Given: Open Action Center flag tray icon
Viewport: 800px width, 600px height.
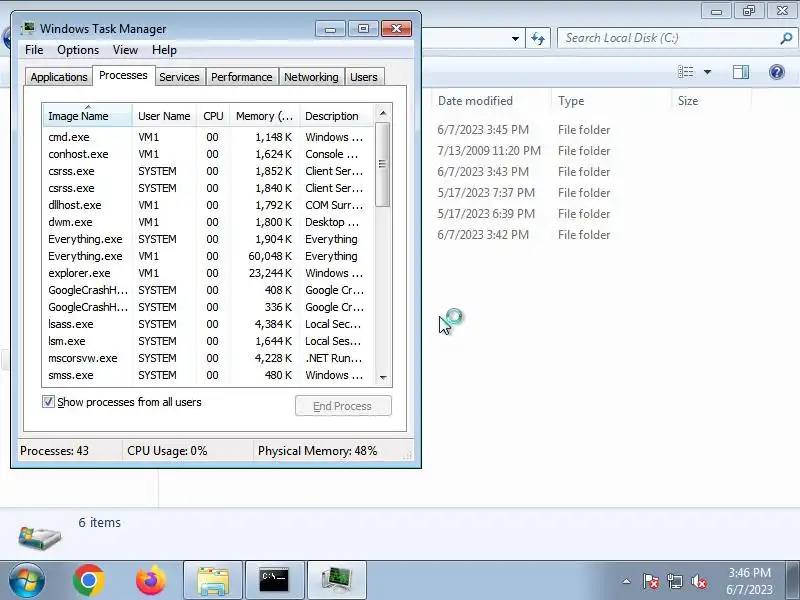Looking at the screenshot, I should click(x=651, y=581).
